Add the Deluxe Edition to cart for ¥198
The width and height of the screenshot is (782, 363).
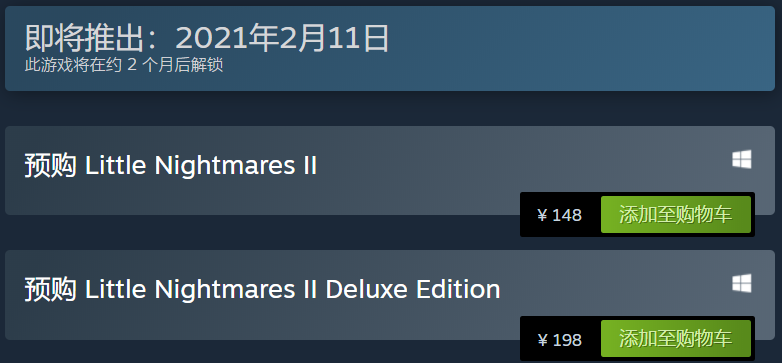[x=675, y=339]
